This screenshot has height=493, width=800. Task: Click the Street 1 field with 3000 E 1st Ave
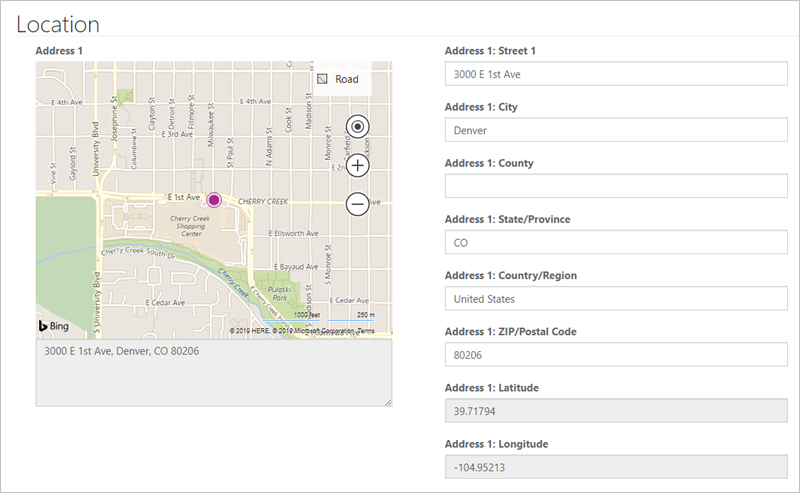point(616,74)
